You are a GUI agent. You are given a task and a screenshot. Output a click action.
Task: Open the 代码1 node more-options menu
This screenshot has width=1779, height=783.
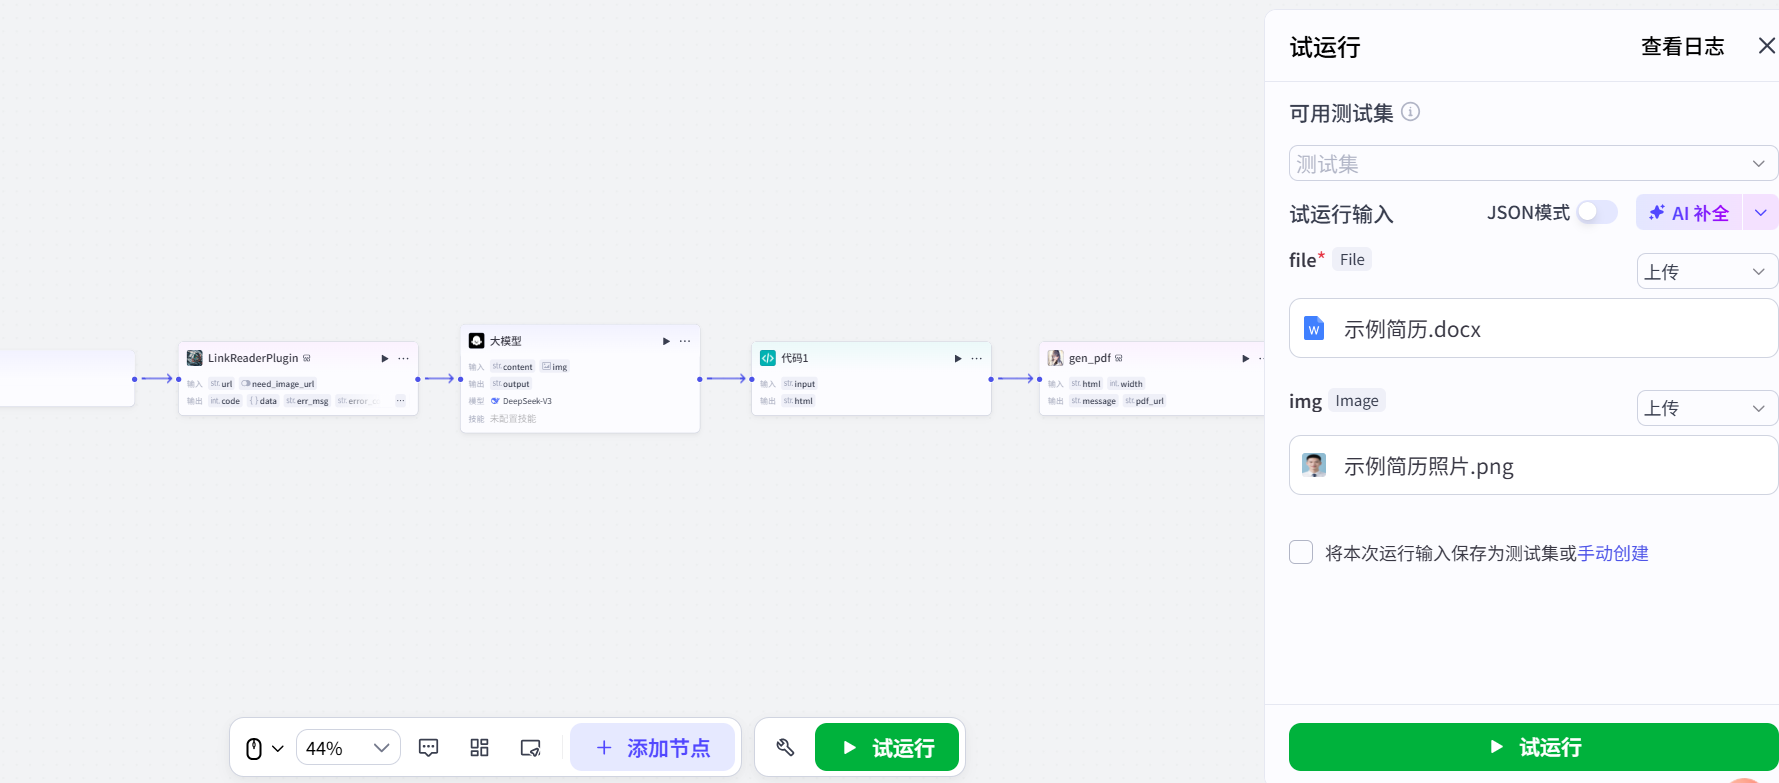977,358
